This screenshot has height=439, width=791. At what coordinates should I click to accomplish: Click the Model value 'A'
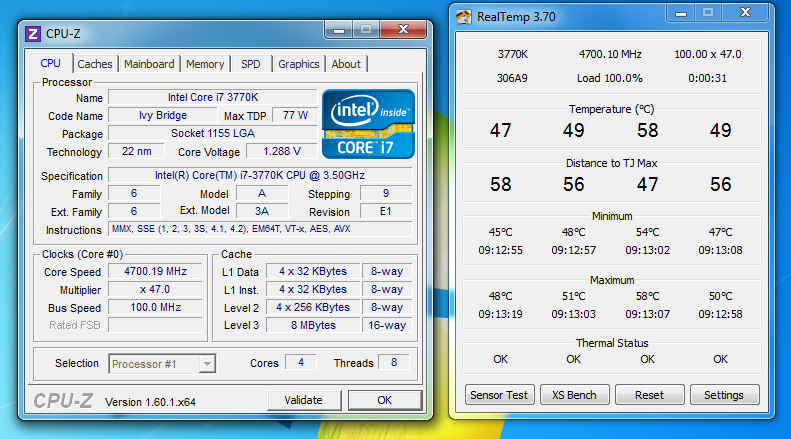(262, 193)
